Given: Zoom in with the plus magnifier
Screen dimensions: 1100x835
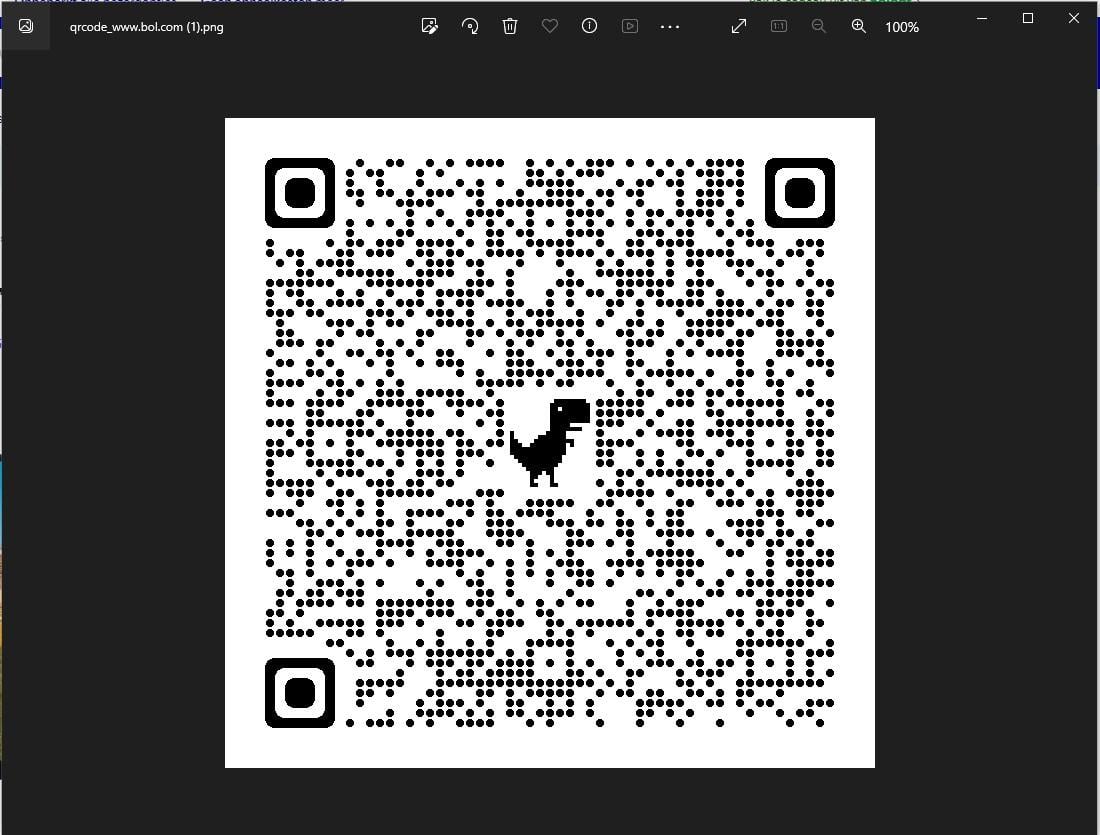Looking at the screenshot, I should pyautogui.click(x=859, y=26).
